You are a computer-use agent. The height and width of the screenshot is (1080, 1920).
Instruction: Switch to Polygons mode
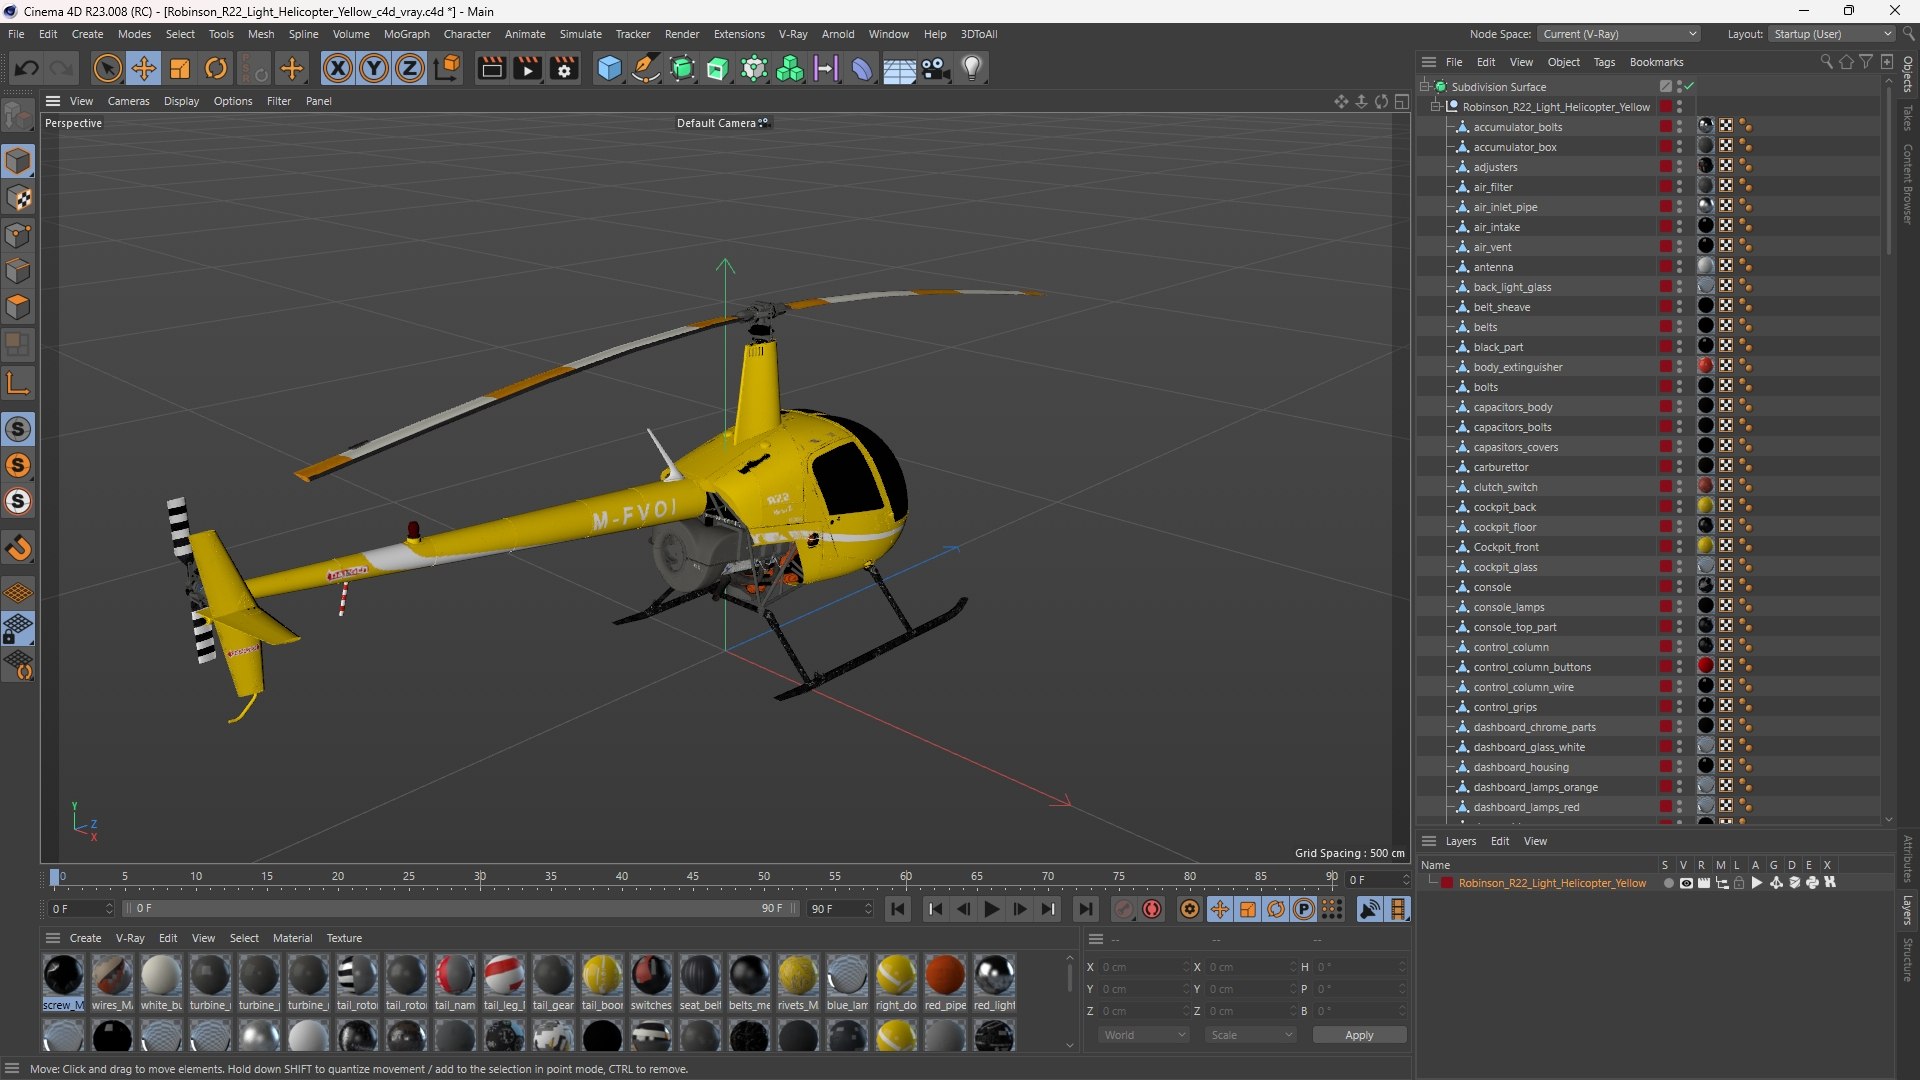(x=18, y=307)
